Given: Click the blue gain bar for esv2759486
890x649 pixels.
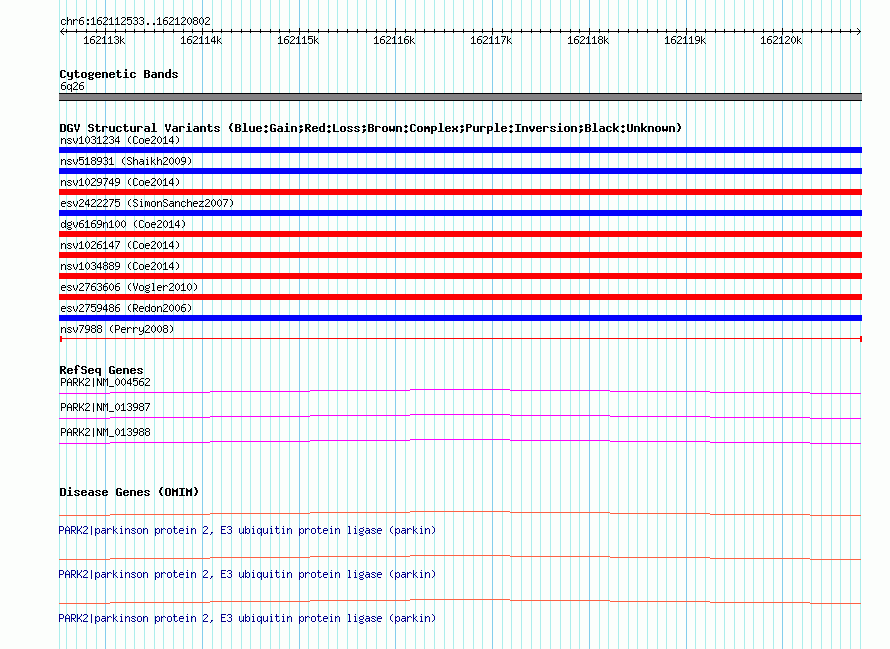Looking at the screenshot, I should point(460,318).
